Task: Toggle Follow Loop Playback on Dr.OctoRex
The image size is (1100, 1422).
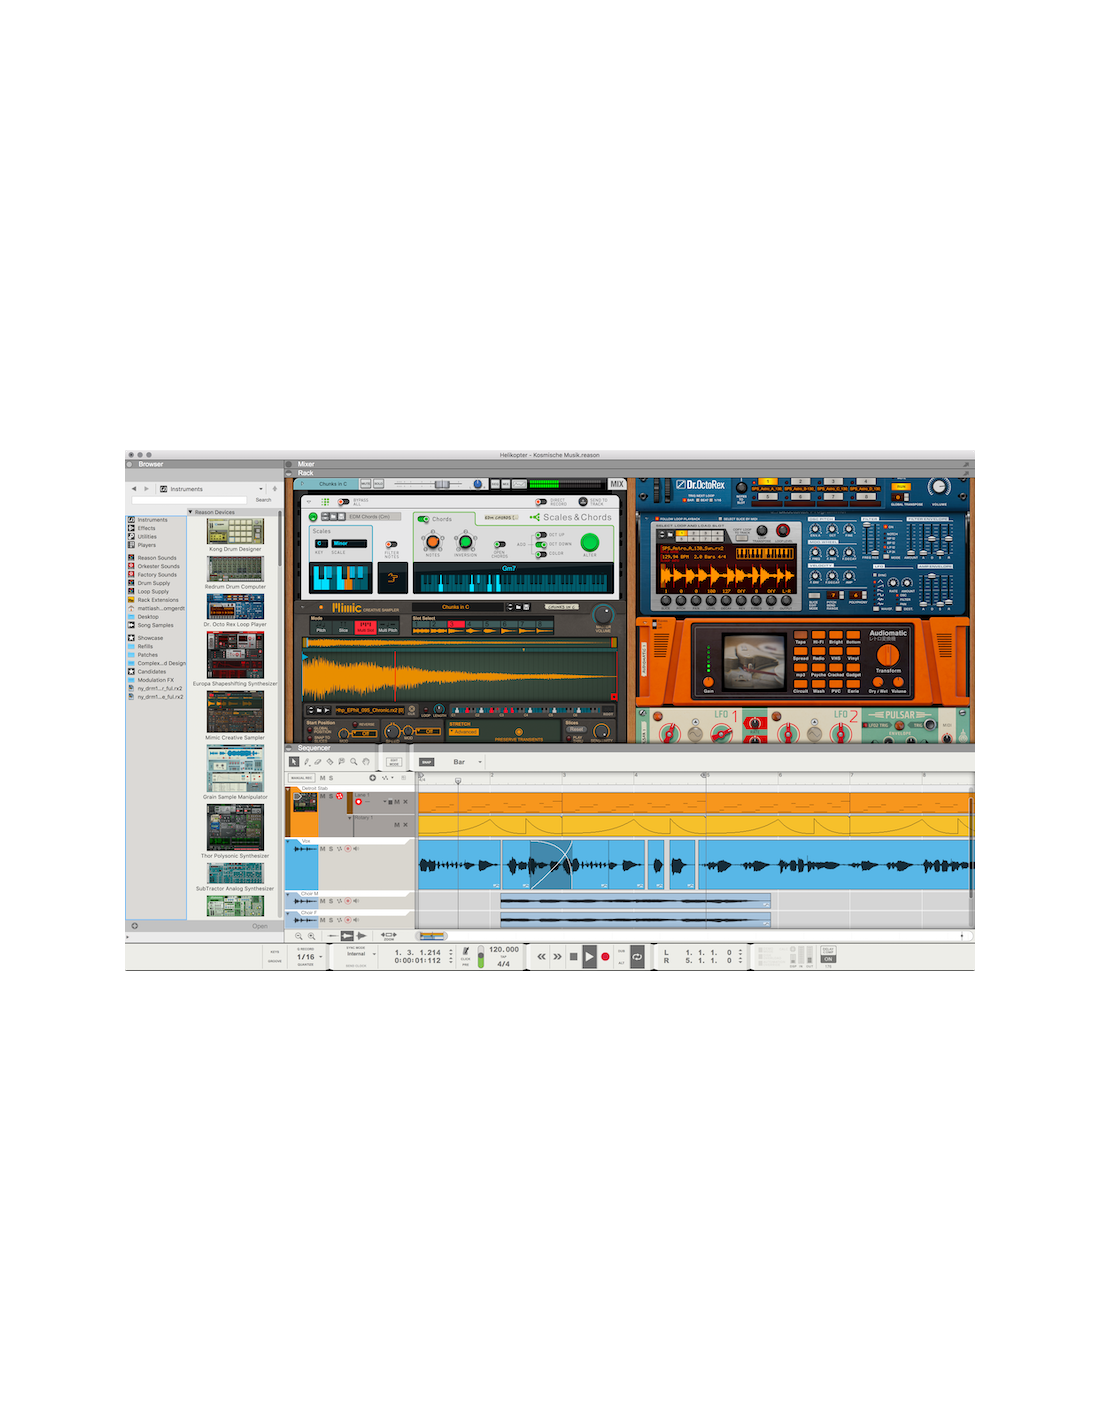Action: [657, 519]
